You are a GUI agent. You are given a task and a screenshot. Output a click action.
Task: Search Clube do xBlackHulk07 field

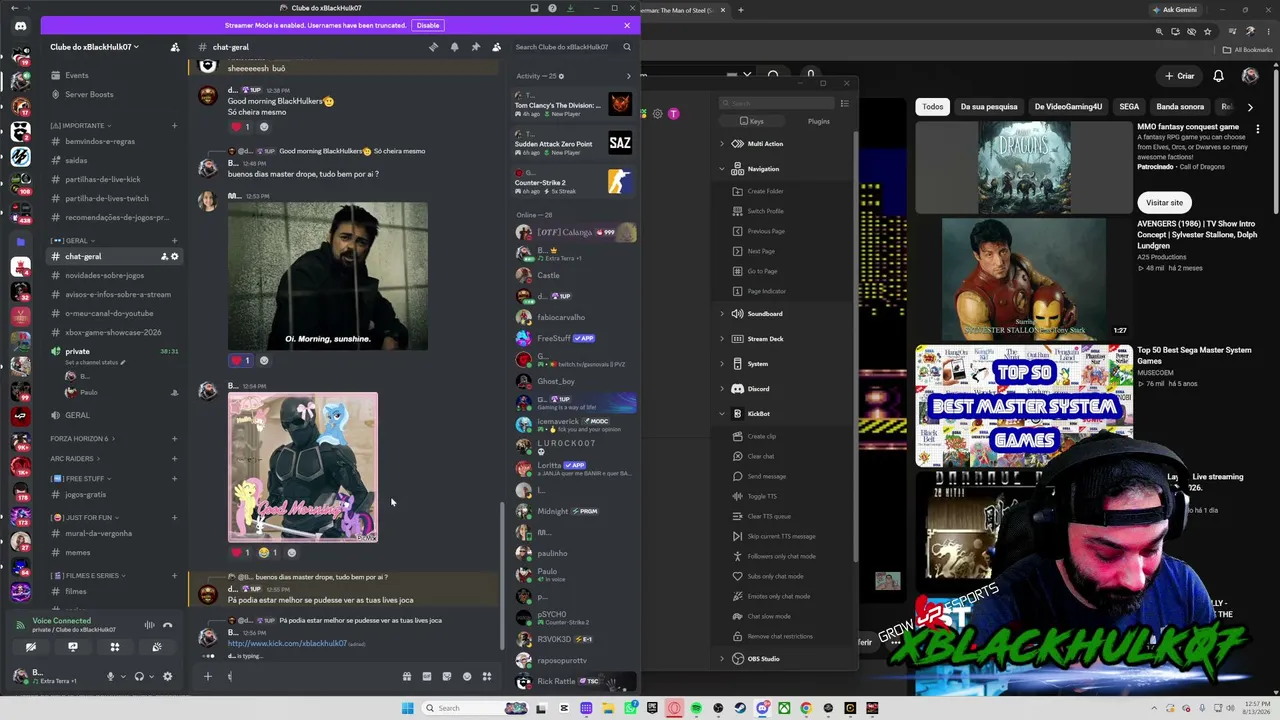click(572, 47)
